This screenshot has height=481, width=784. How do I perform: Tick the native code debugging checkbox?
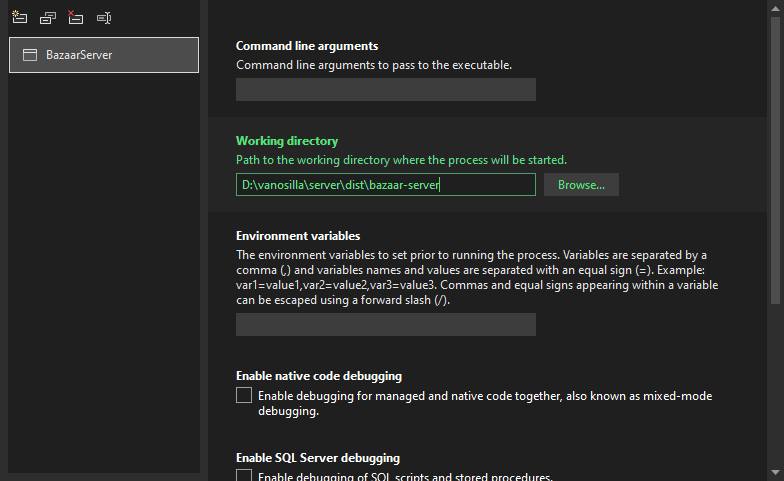(244, 396)
